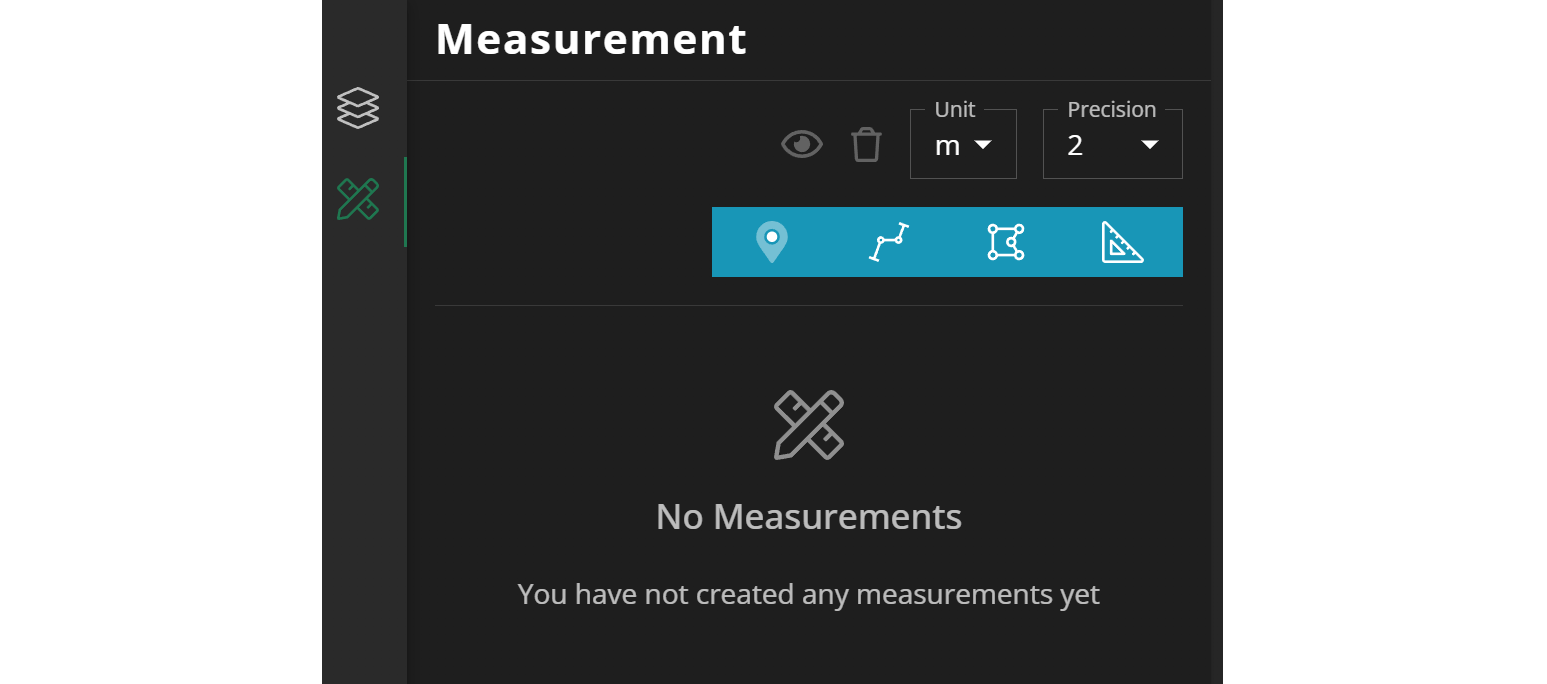Open the Precision dropdown
1547x684 pixels.
[1113, 145]
